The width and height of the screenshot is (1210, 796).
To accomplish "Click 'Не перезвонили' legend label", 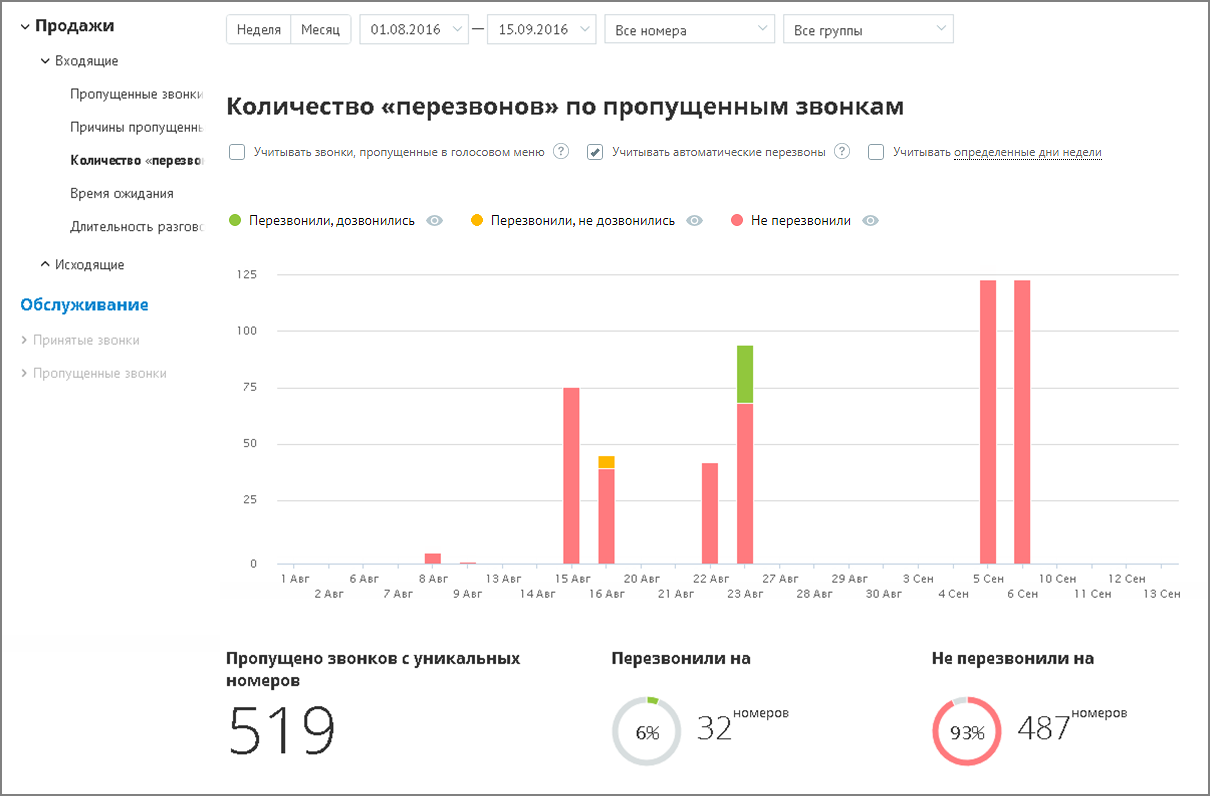I will (801, 221).
